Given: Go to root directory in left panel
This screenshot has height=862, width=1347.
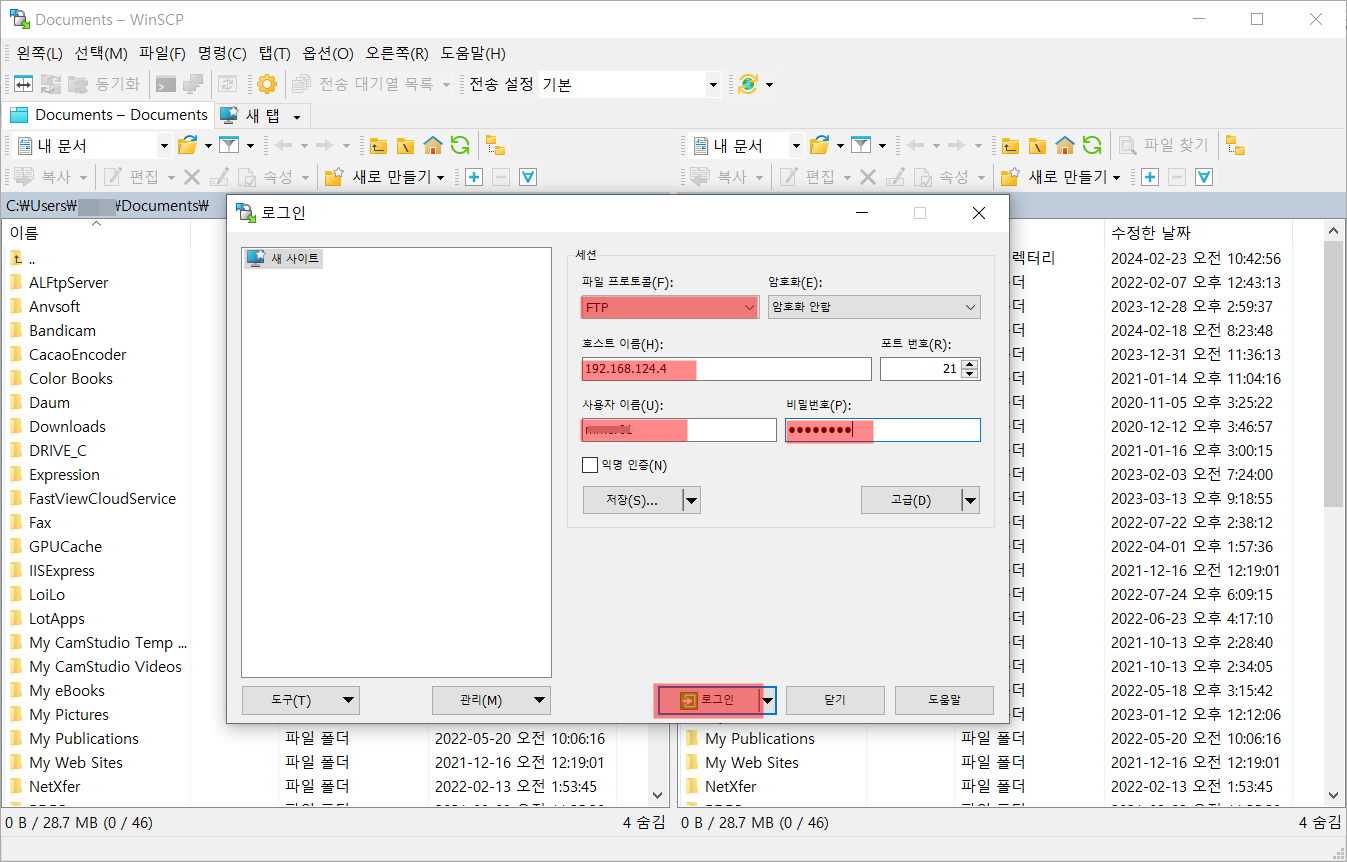Looking at the screenshot, I should pos(405,146).
